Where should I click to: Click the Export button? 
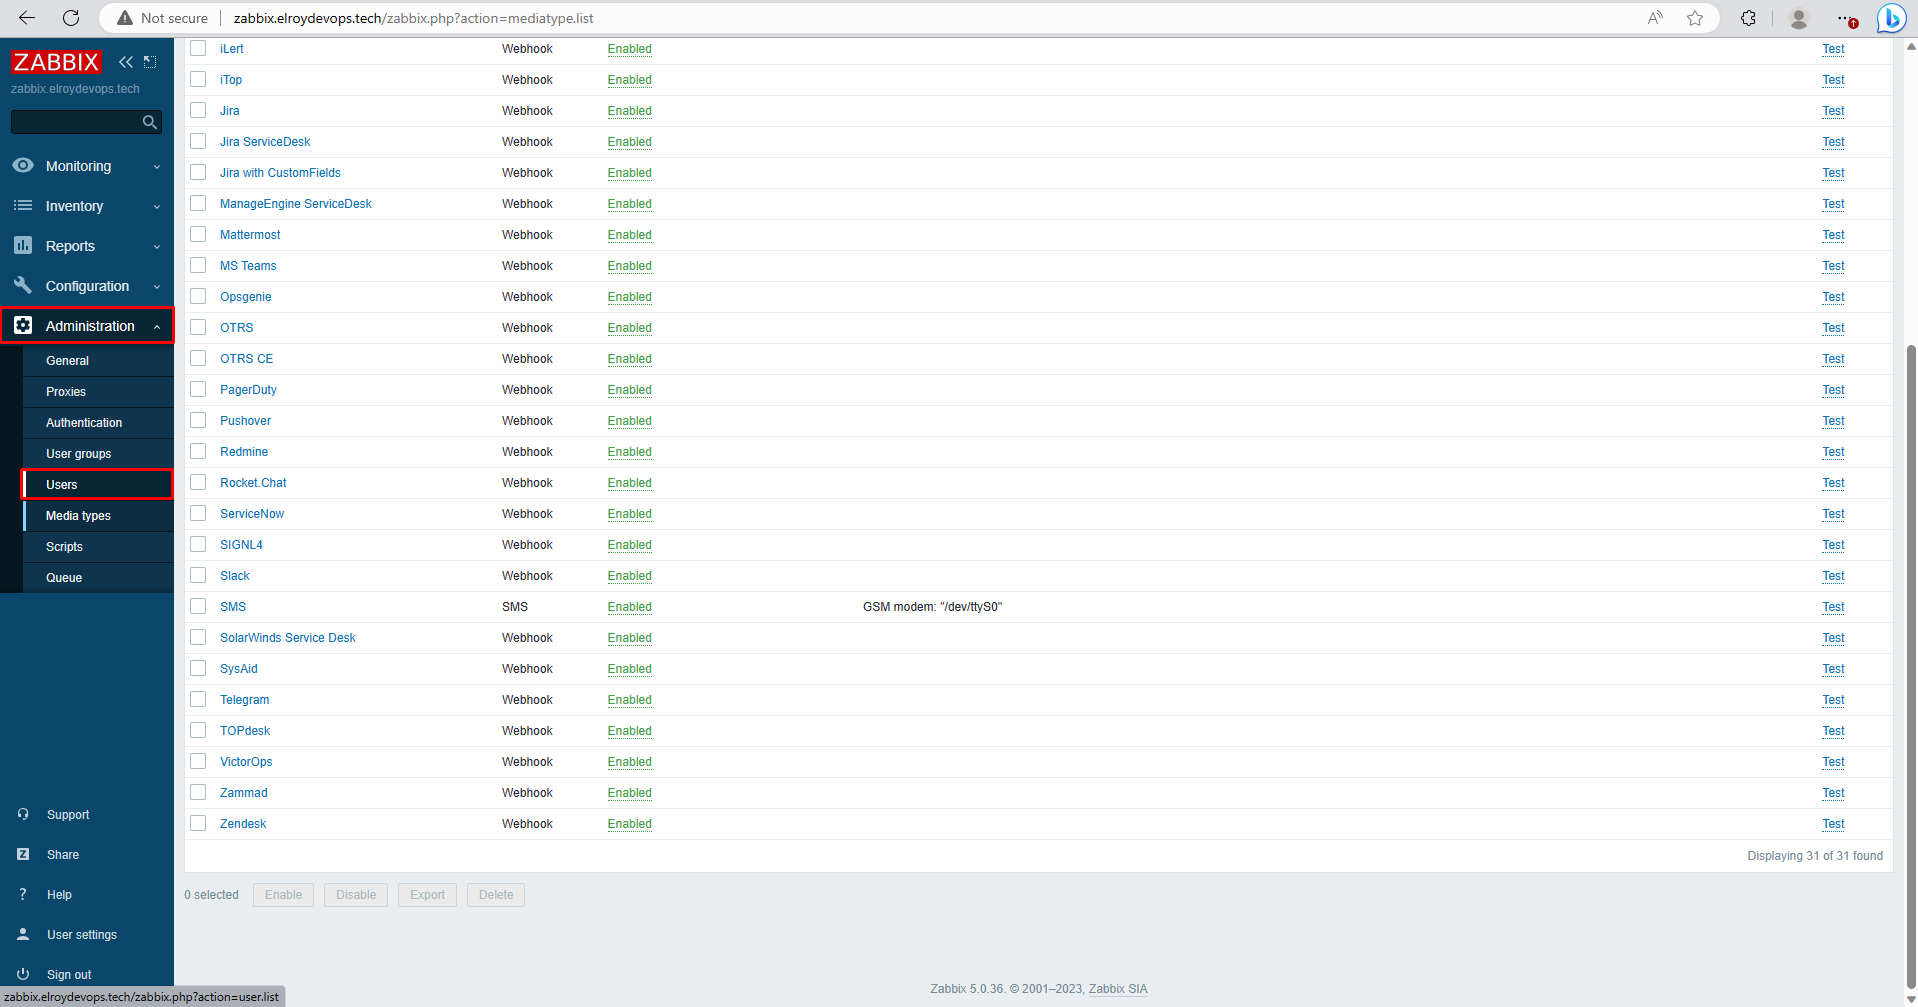[427, 895]
